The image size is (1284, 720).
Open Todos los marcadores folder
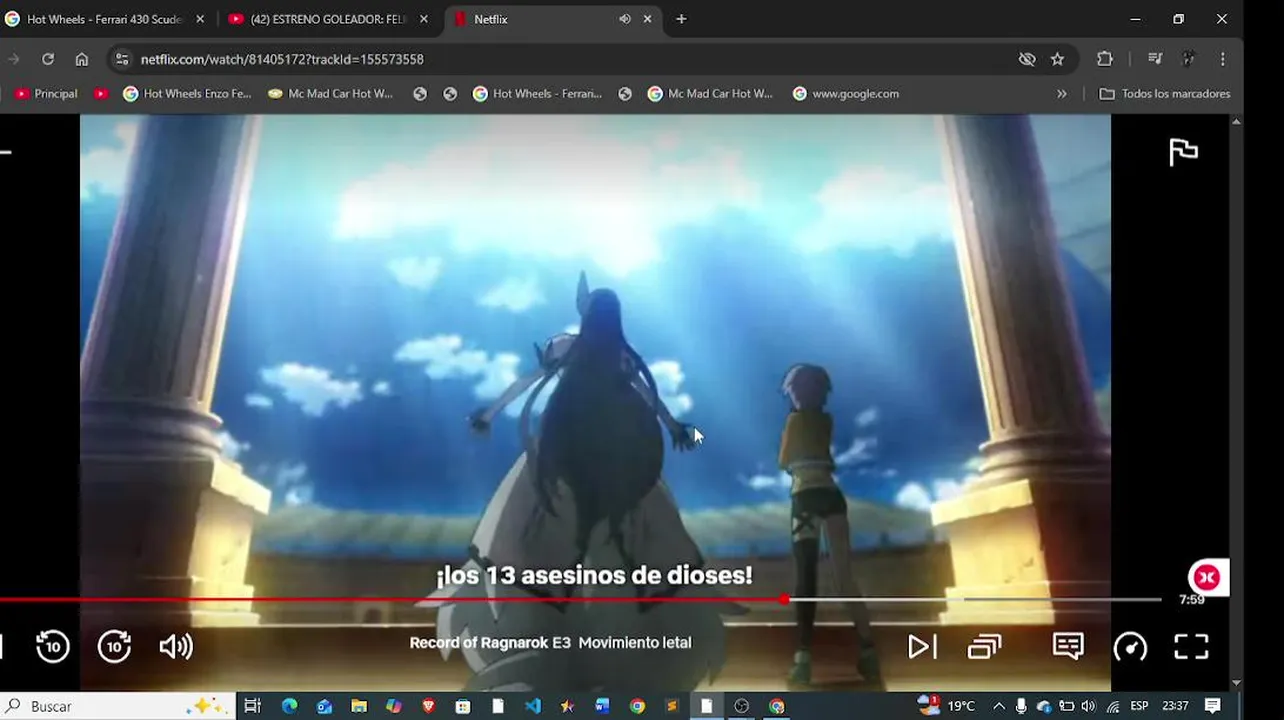[1165, 93]
